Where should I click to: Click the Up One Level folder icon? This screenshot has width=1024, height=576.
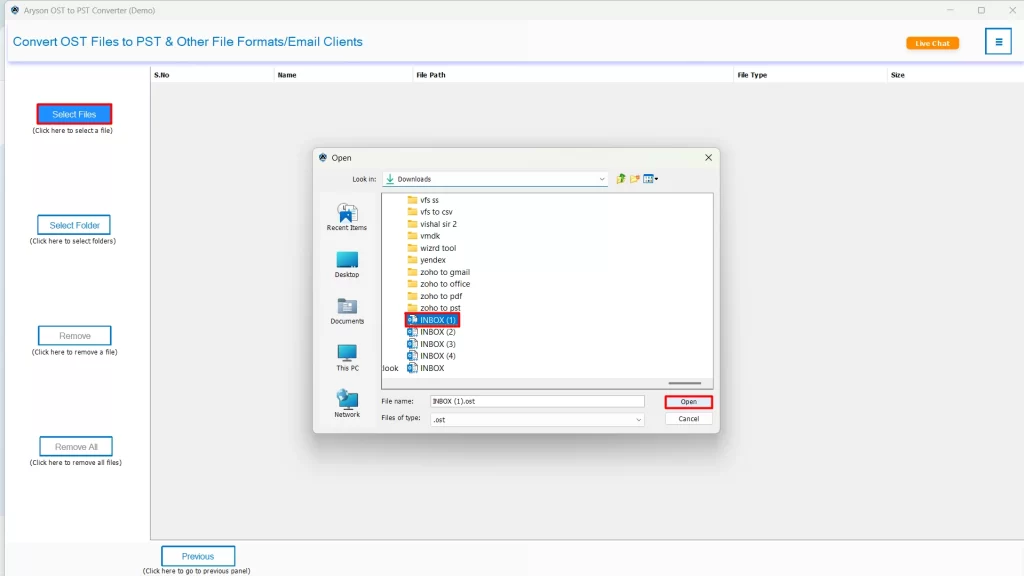[x=621, y=179]
